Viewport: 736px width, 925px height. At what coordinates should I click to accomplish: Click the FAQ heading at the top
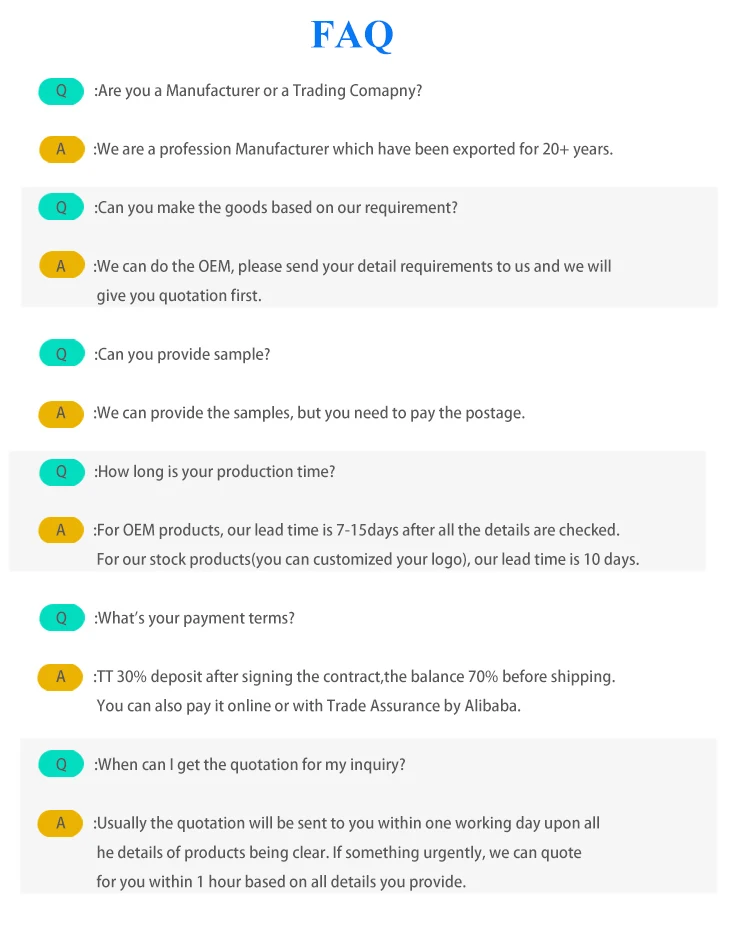point(352,35)
